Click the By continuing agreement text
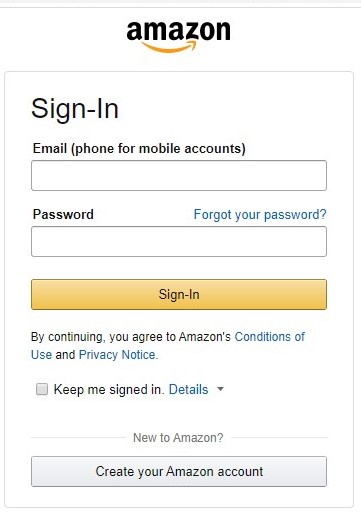 (131, 337)
